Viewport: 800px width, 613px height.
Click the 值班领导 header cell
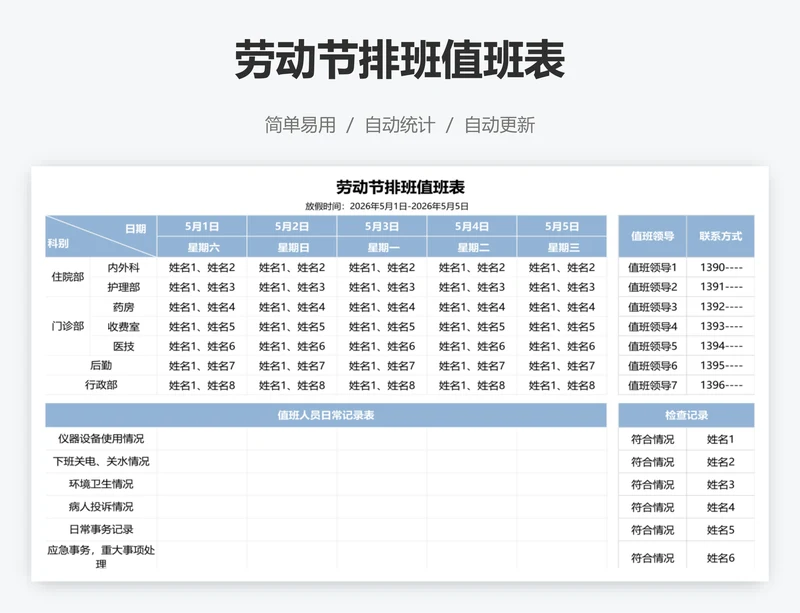(x=653, y=236)
